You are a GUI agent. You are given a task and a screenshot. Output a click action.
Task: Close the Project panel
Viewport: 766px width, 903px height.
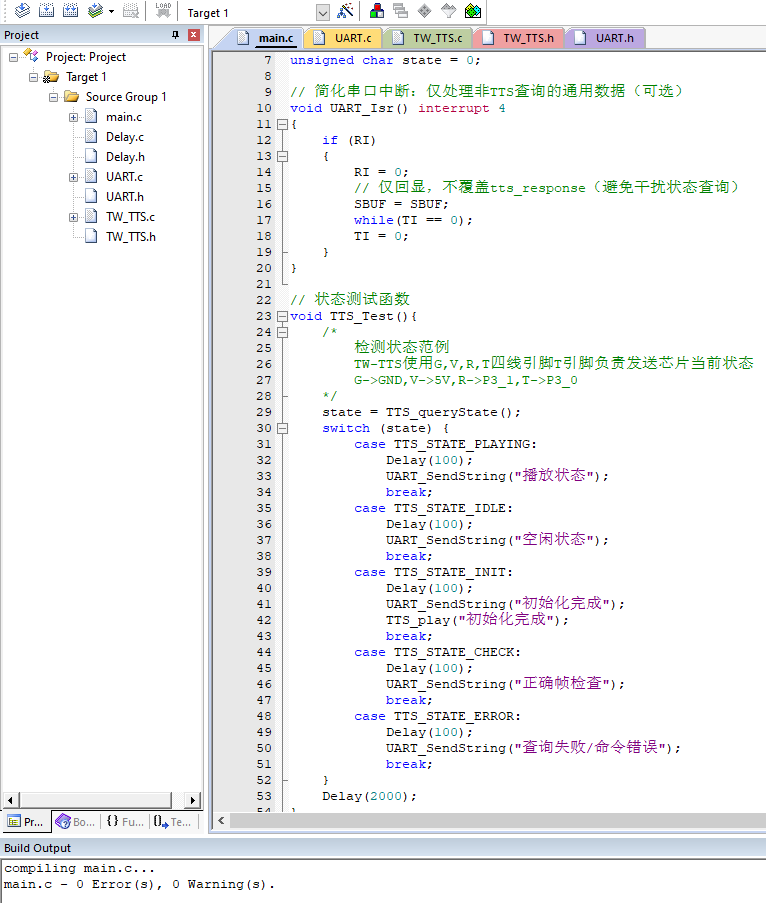[193, 35]
